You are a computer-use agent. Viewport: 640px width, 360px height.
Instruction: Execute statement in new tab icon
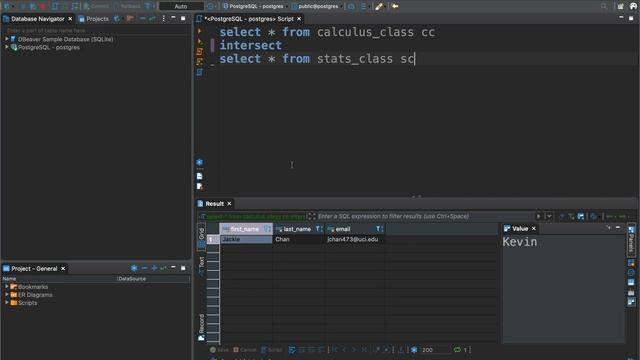tap(200, 41)
